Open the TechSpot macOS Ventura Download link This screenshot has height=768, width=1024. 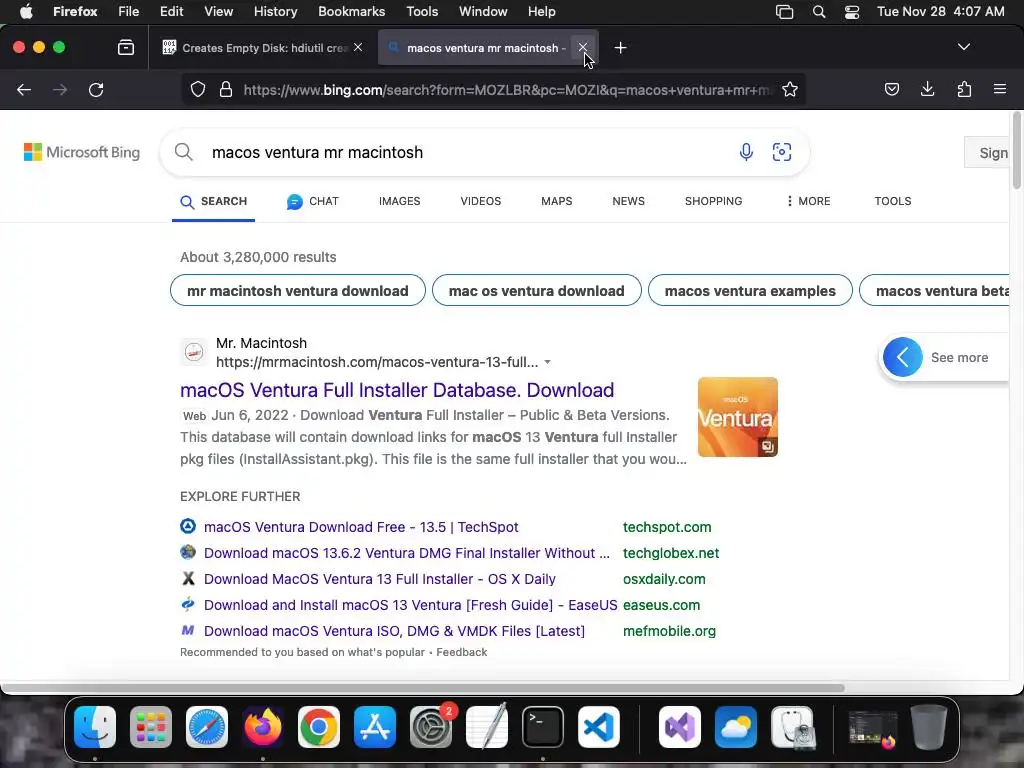click(x=361, y=527)
